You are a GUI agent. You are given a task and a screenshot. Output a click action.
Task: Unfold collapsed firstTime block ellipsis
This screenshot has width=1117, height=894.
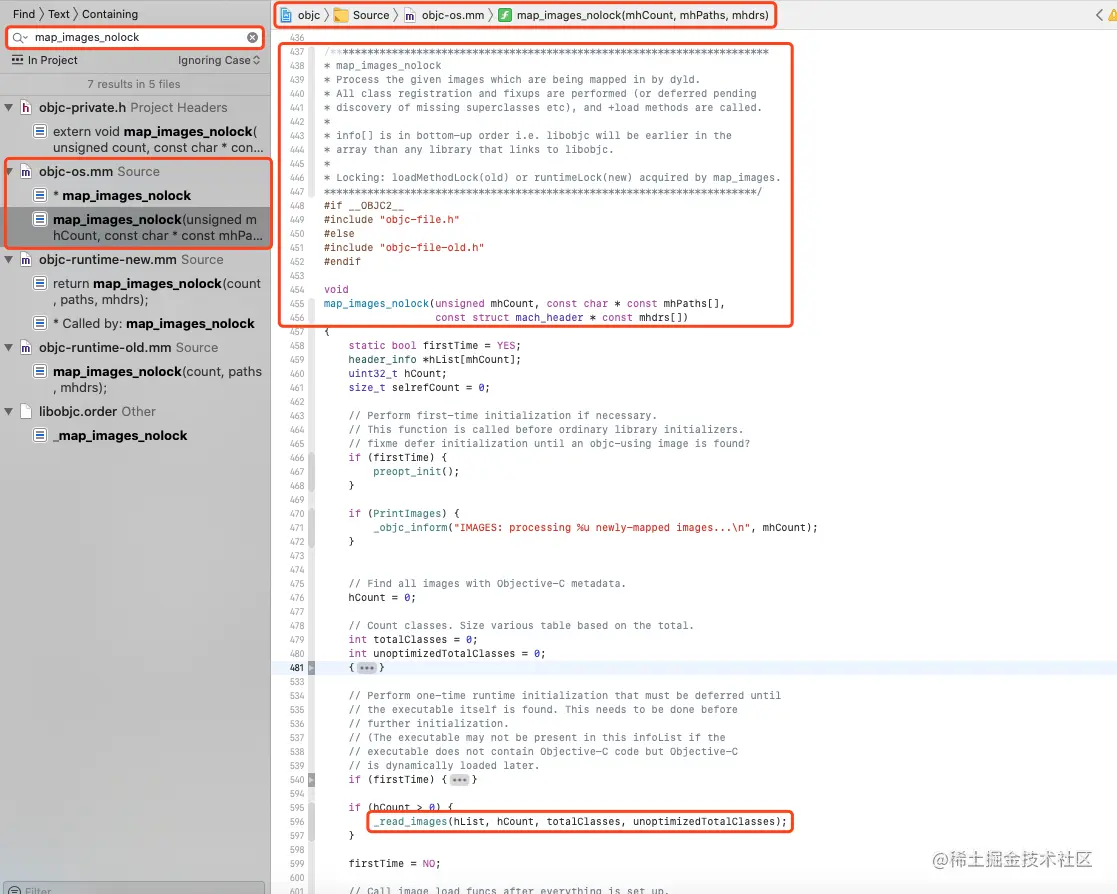460,780
